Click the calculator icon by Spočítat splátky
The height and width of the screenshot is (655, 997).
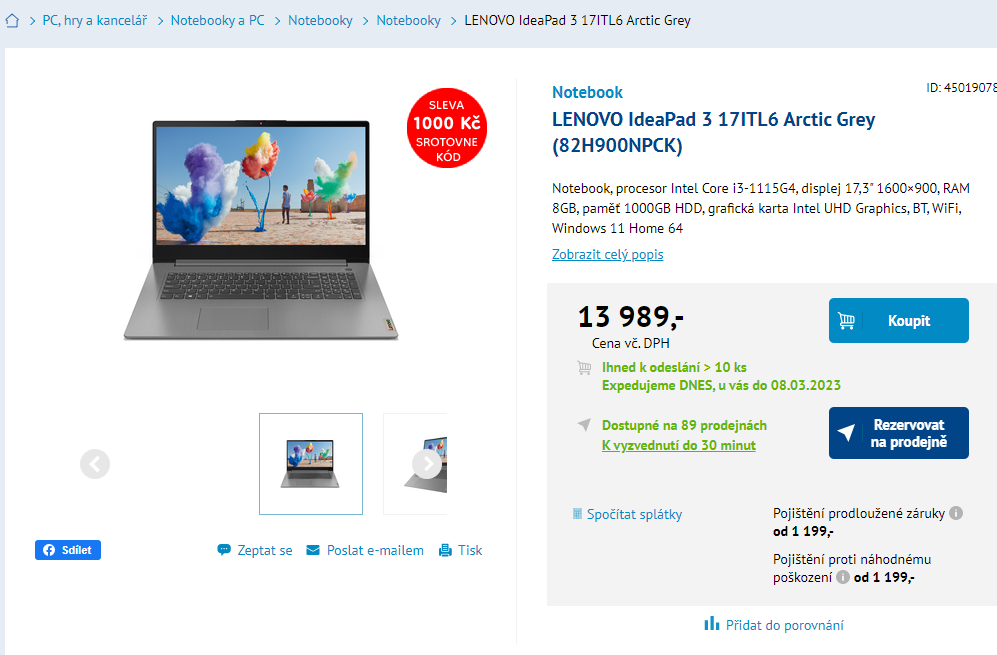click(x=577, y=514)
